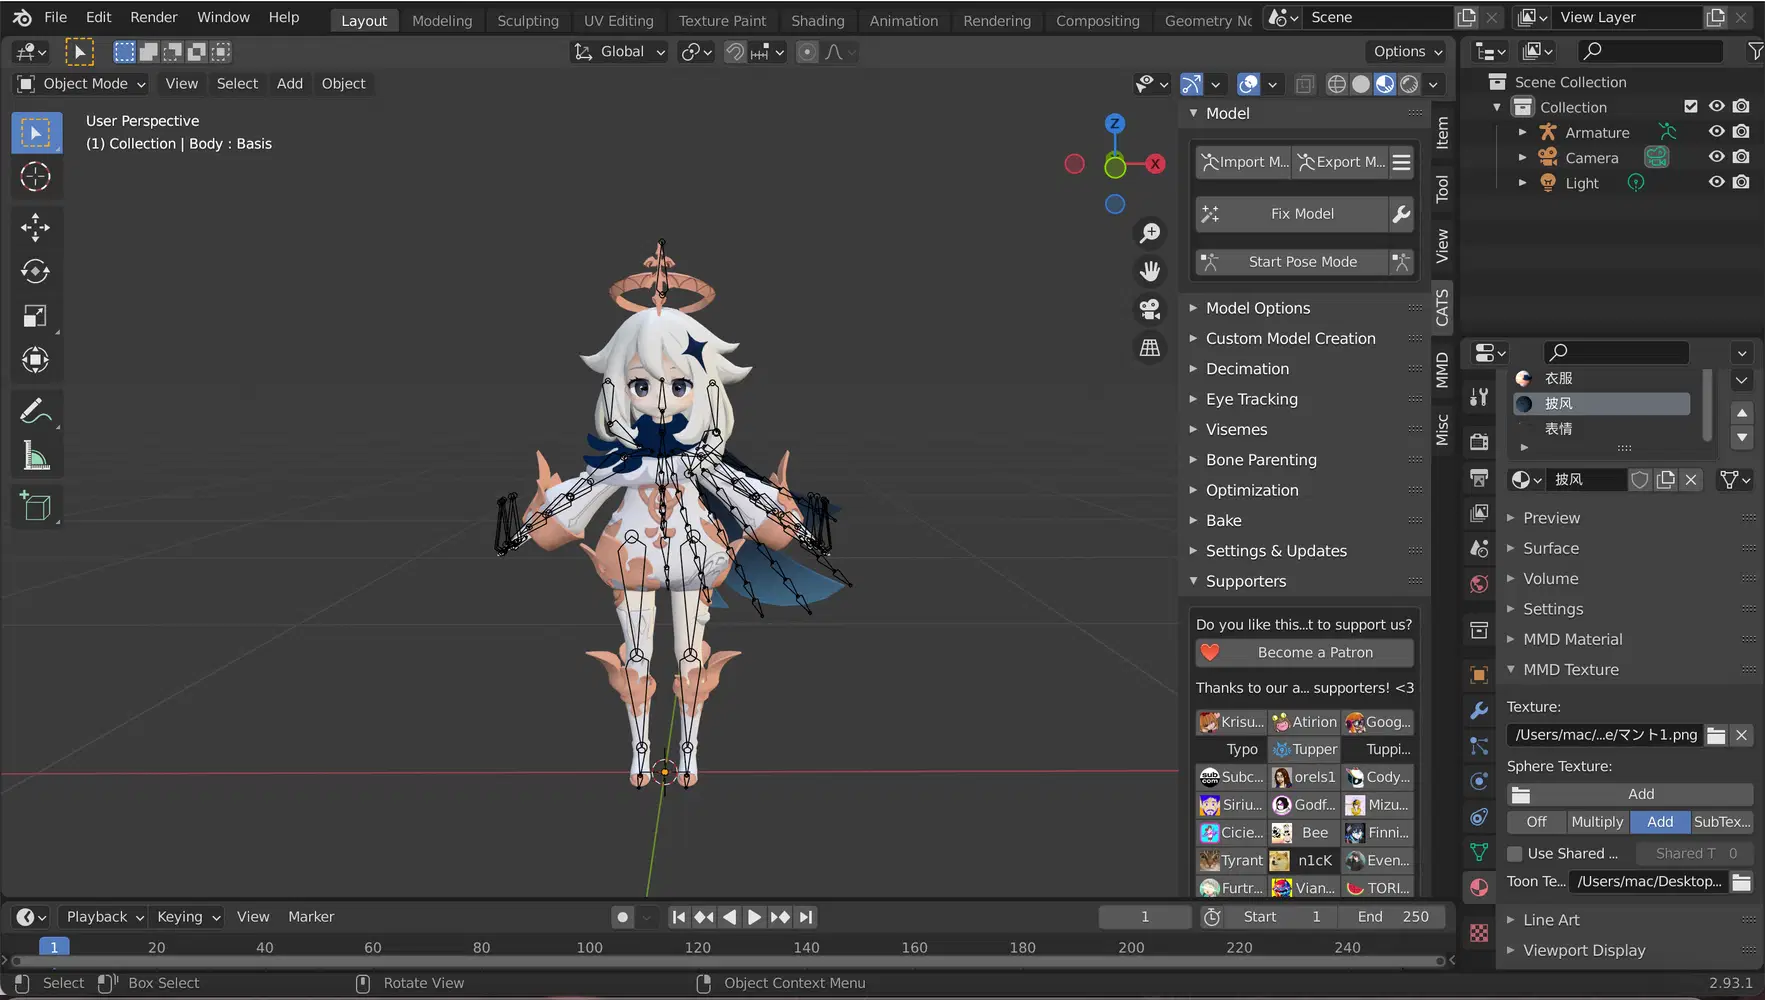Click the texture file path field
1765x1000 pixels.
[x=1604, y=735]
